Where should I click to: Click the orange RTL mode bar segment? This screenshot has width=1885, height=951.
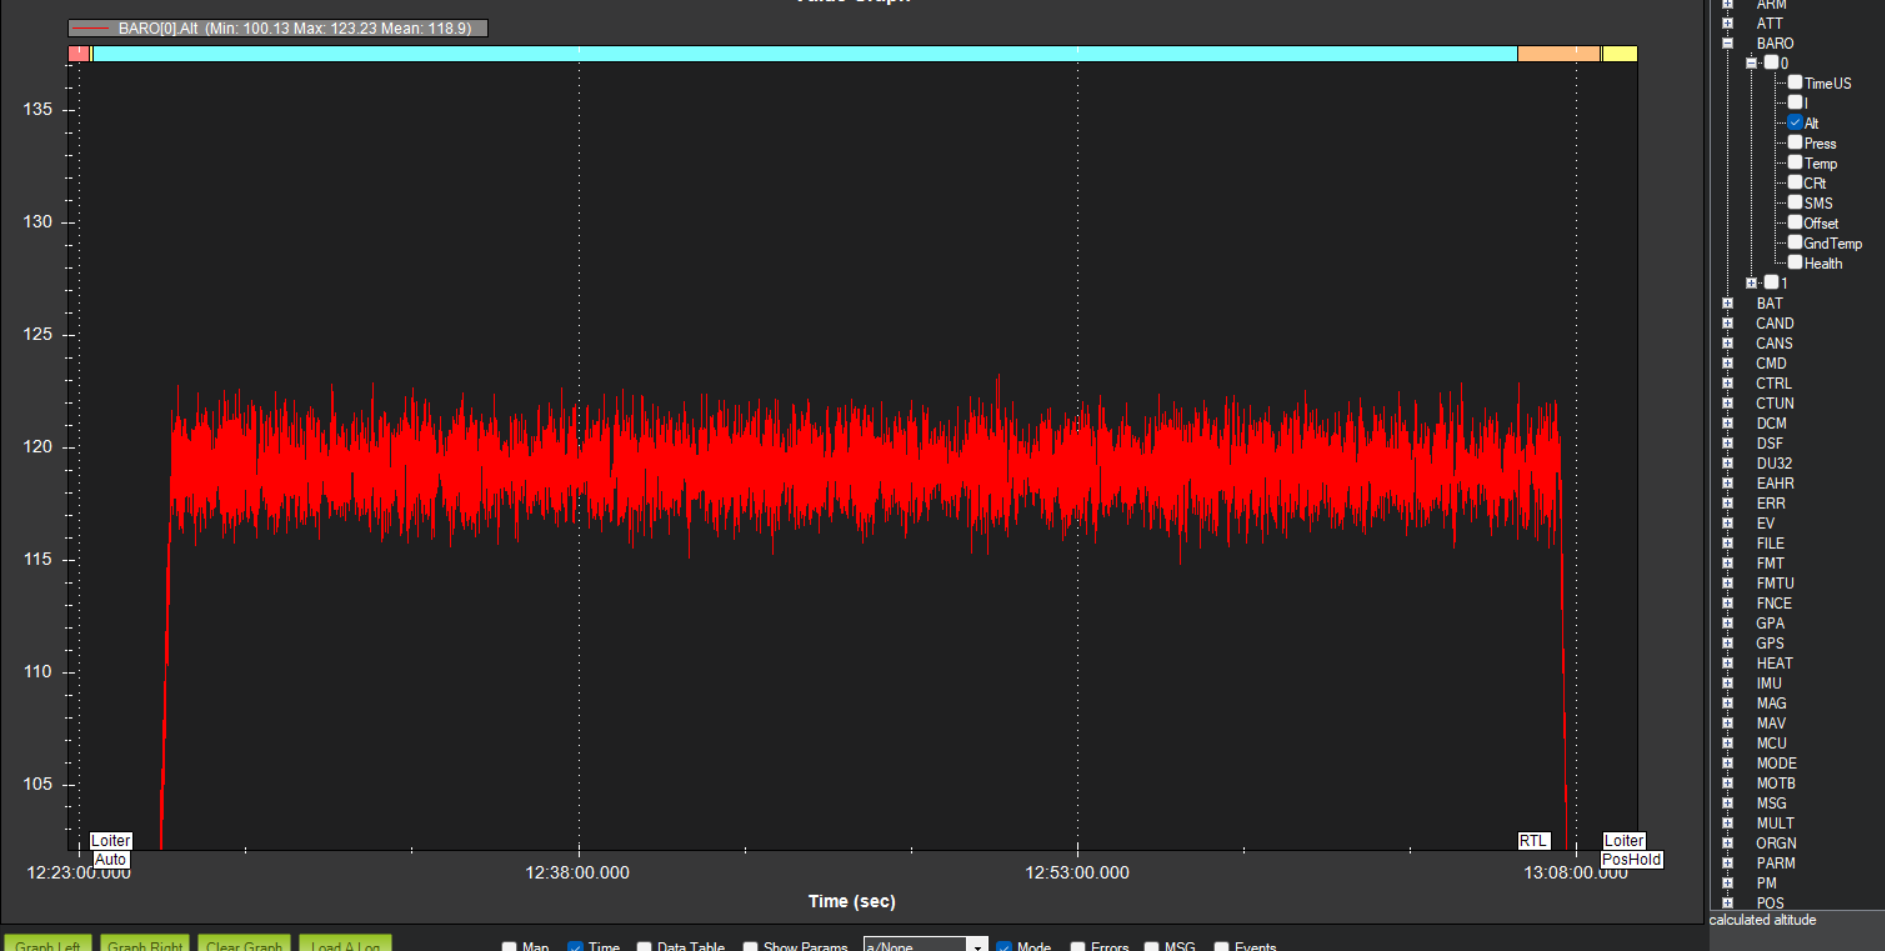1558,54
